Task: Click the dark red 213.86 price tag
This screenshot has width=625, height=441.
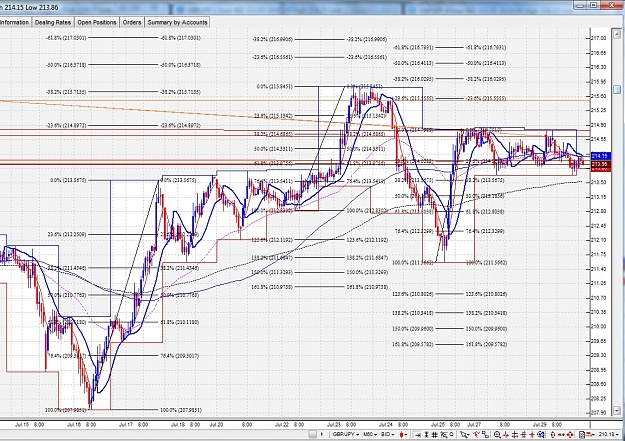Action: [x=600, y=164]
